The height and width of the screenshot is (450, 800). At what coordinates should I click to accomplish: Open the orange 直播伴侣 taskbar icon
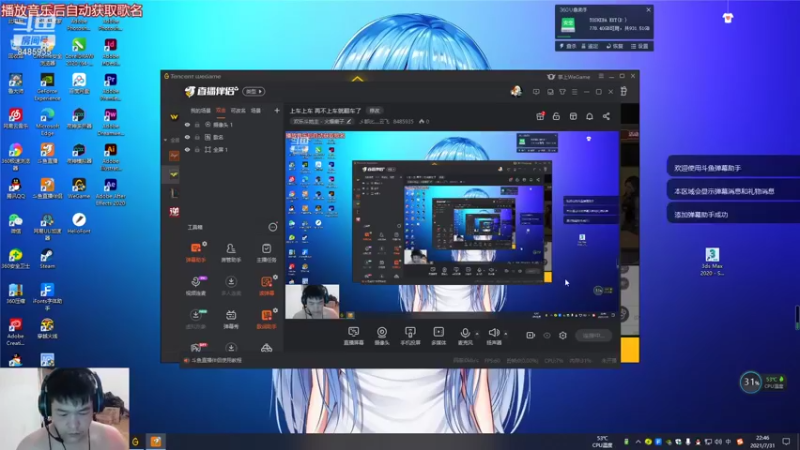click(x=156, y=442)
